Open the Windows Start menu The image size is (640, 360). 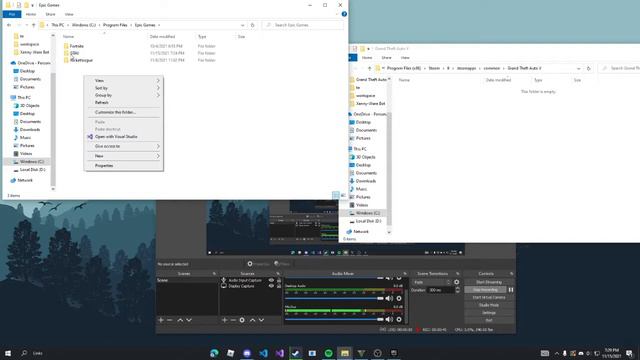8,353
